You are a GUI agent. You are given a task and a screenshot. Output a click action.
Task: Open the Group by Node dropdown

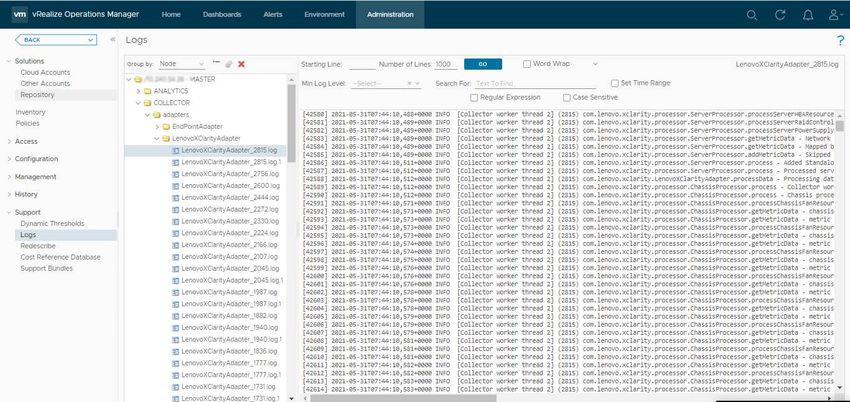click(x=182, y=64)
